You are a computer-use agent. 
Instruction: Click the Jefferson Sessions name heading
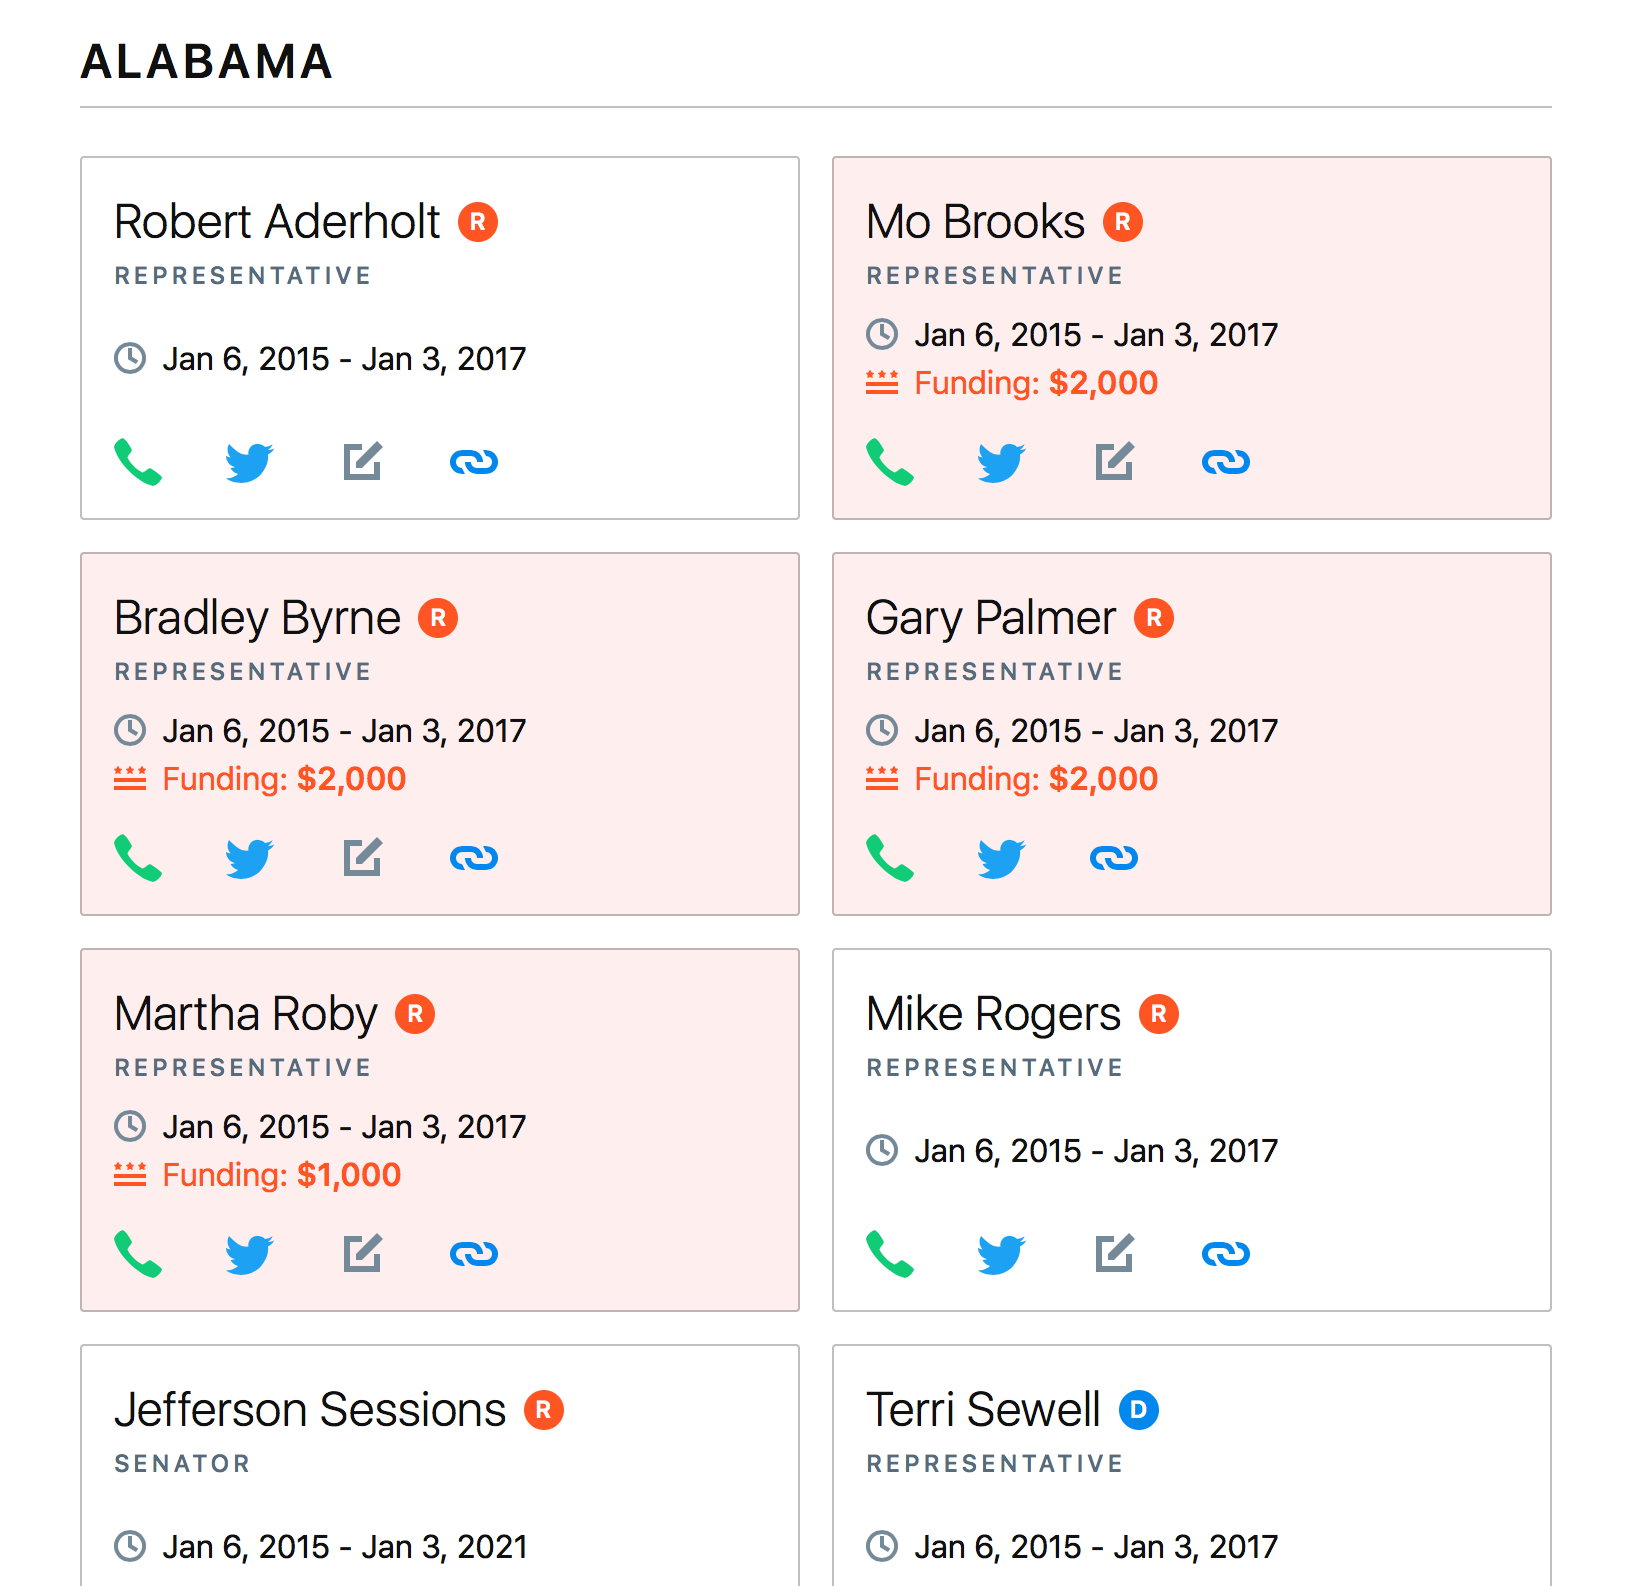[x=310, y=1410]
